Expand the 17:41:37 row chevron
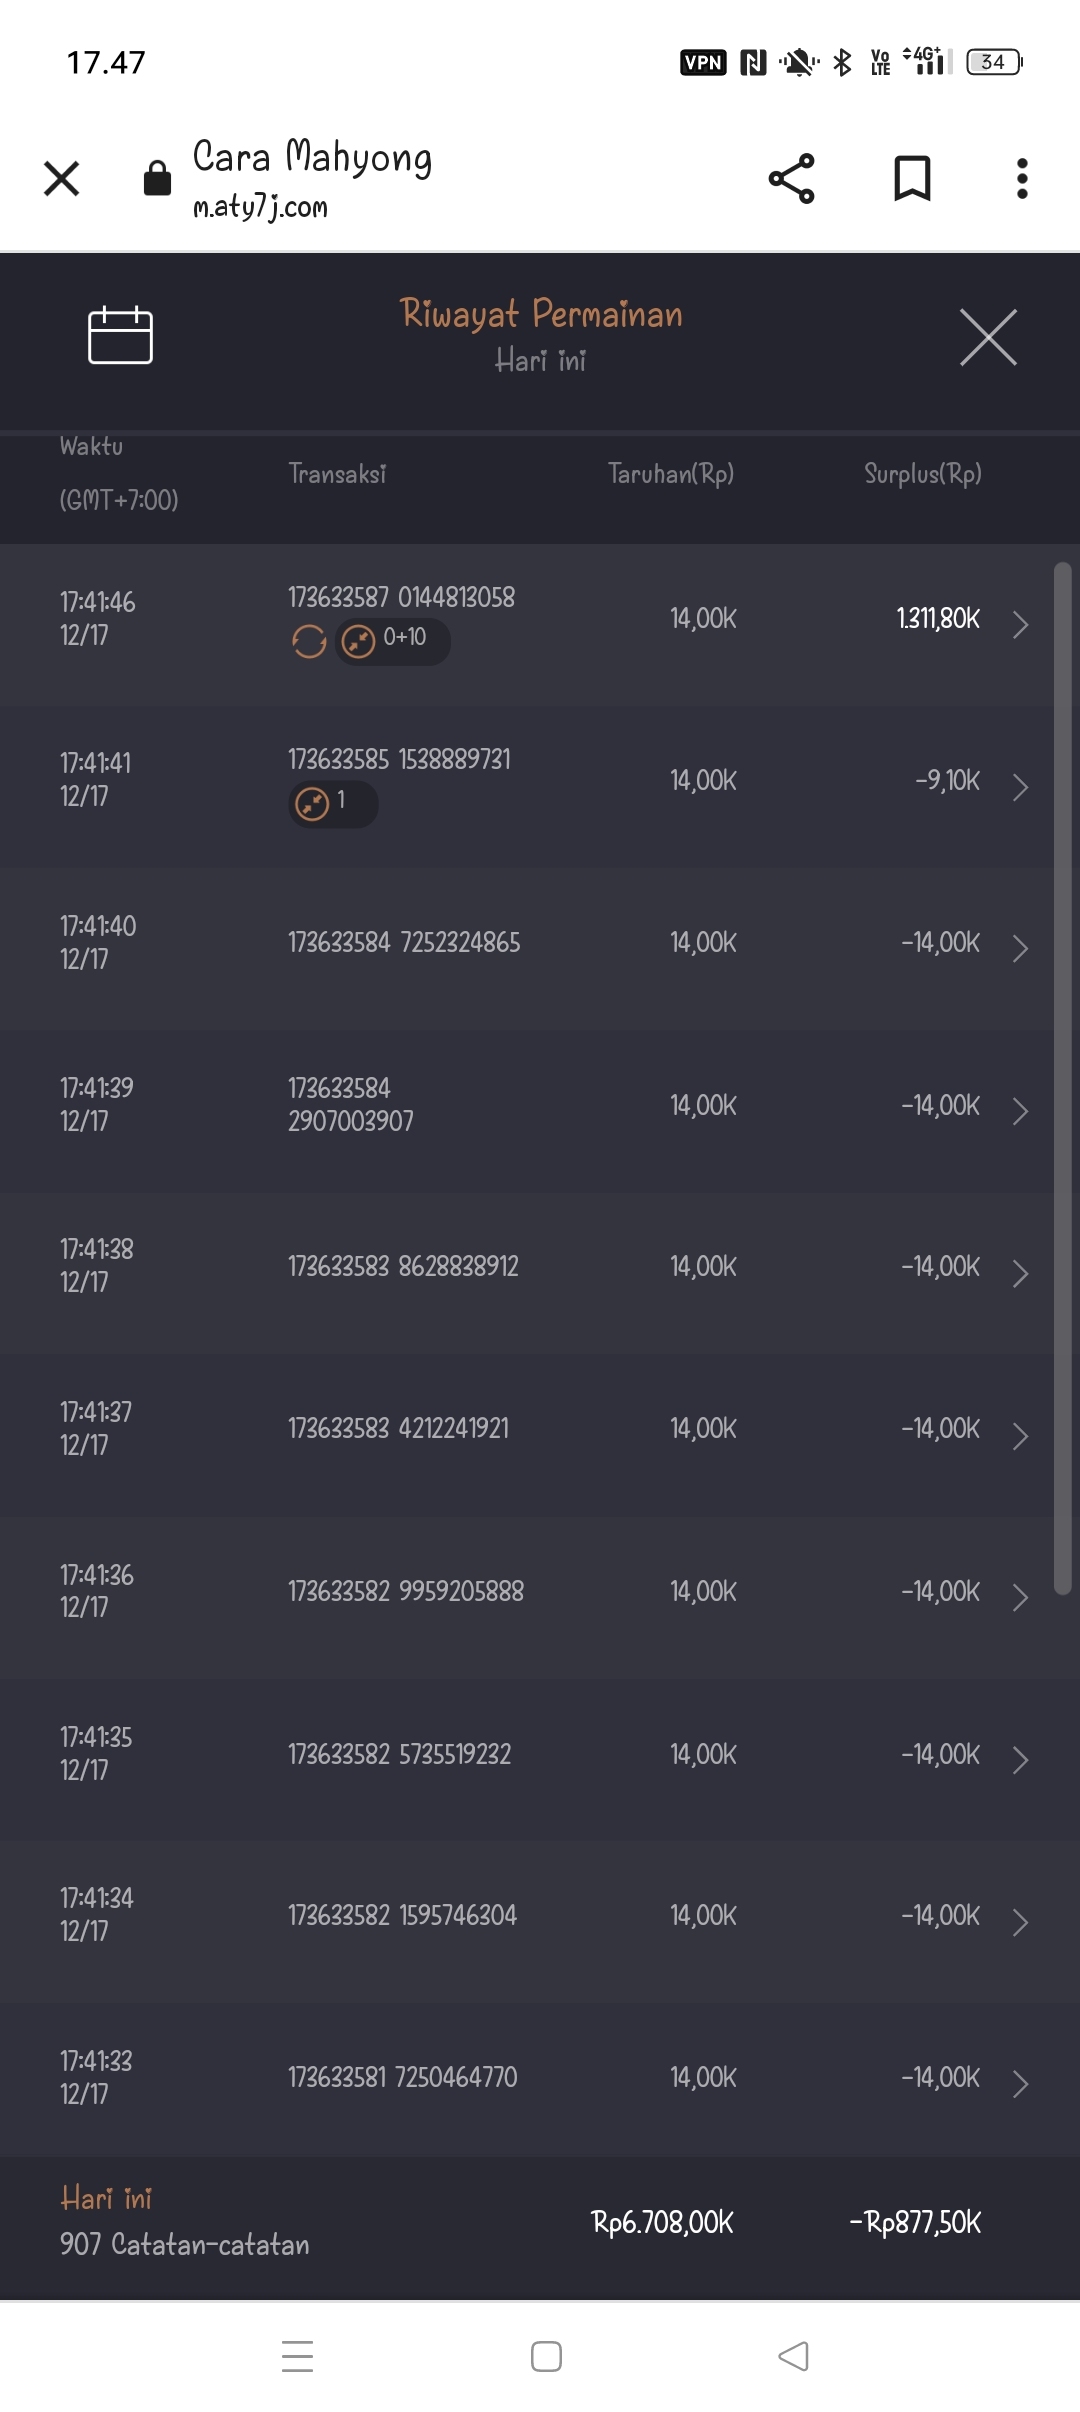Viewport: 1080px width, 2412px height. point(1019,1435)
